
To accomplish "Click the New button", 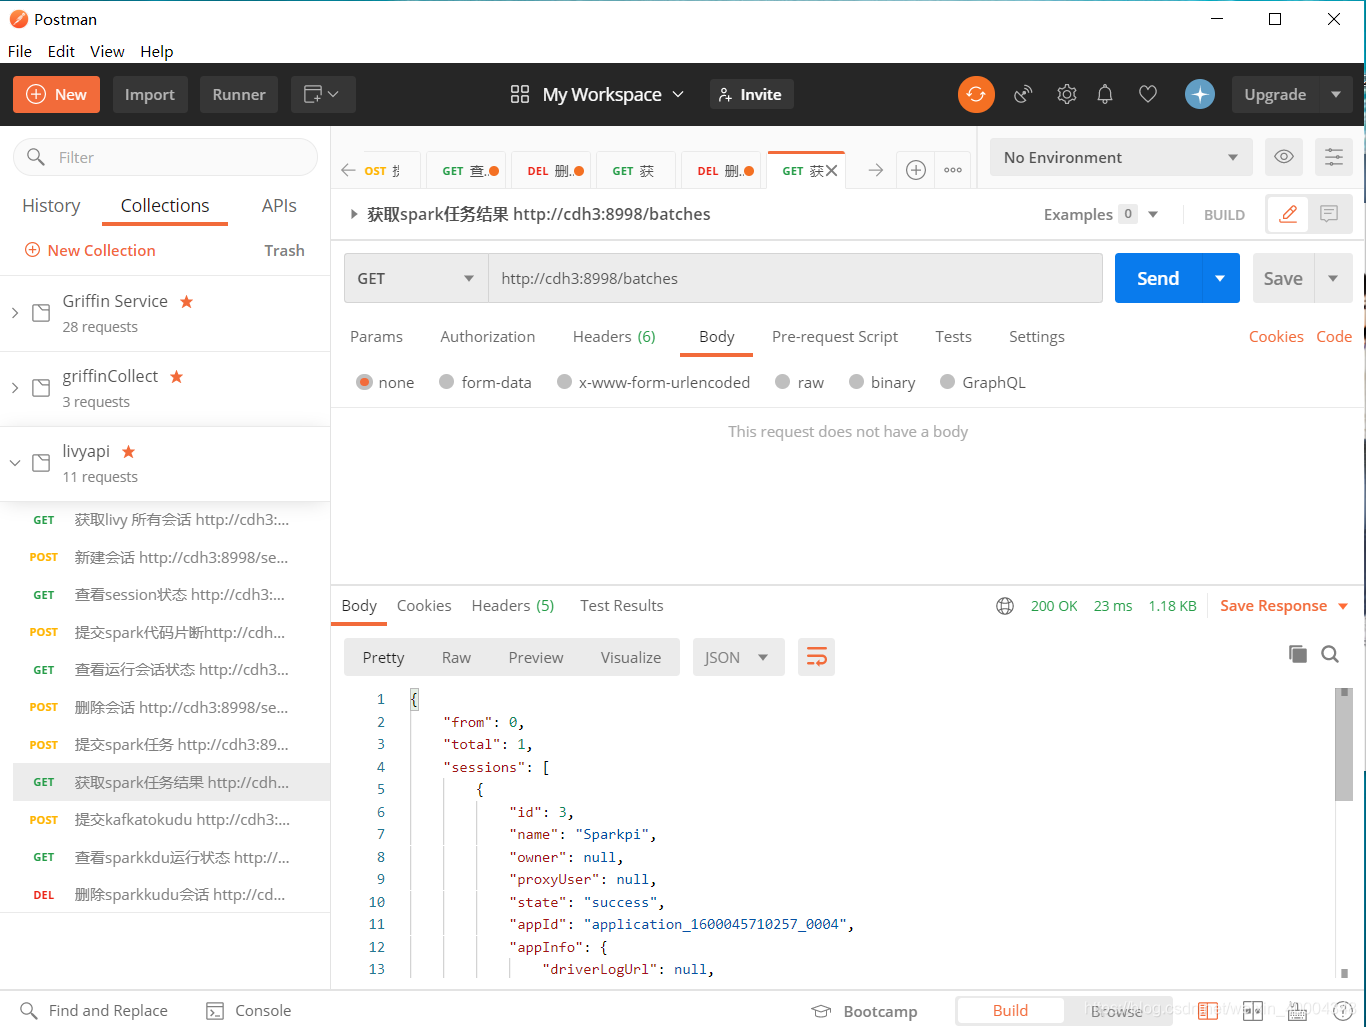I will pyautogui.click(x=56, y=94).
